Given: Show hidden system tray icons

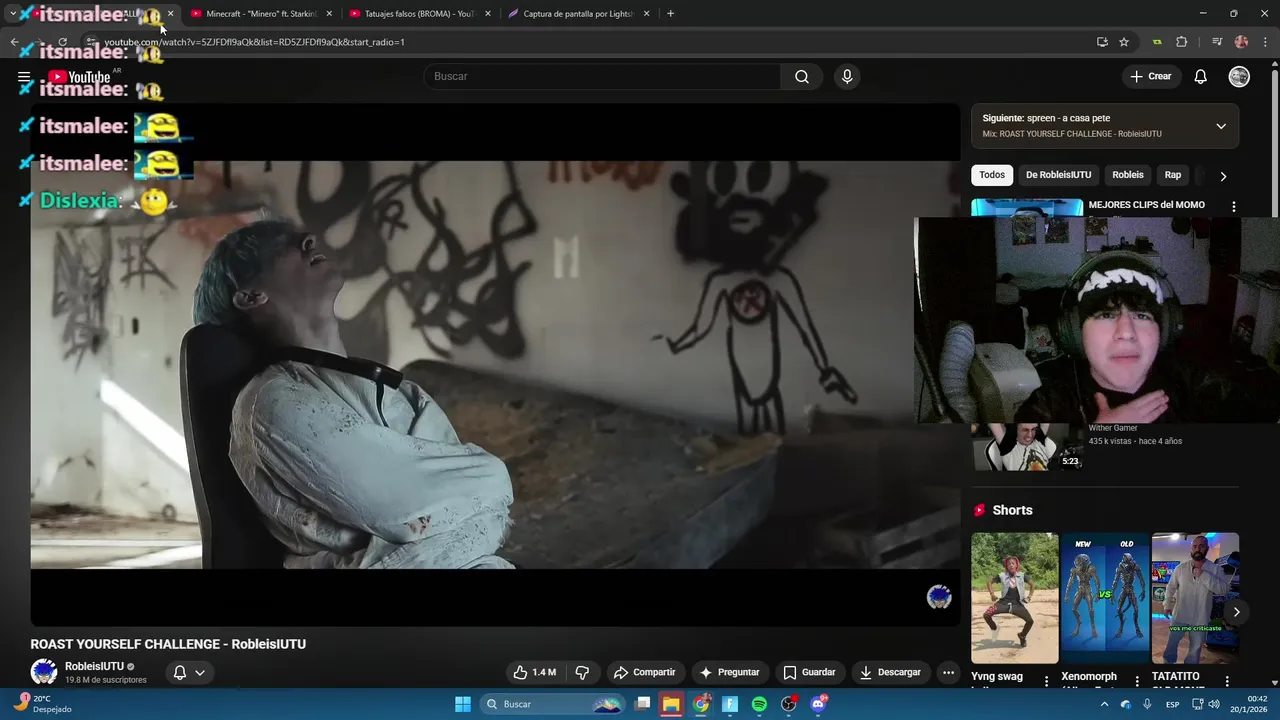Looking at the screenshot, I should point(1104,704).
